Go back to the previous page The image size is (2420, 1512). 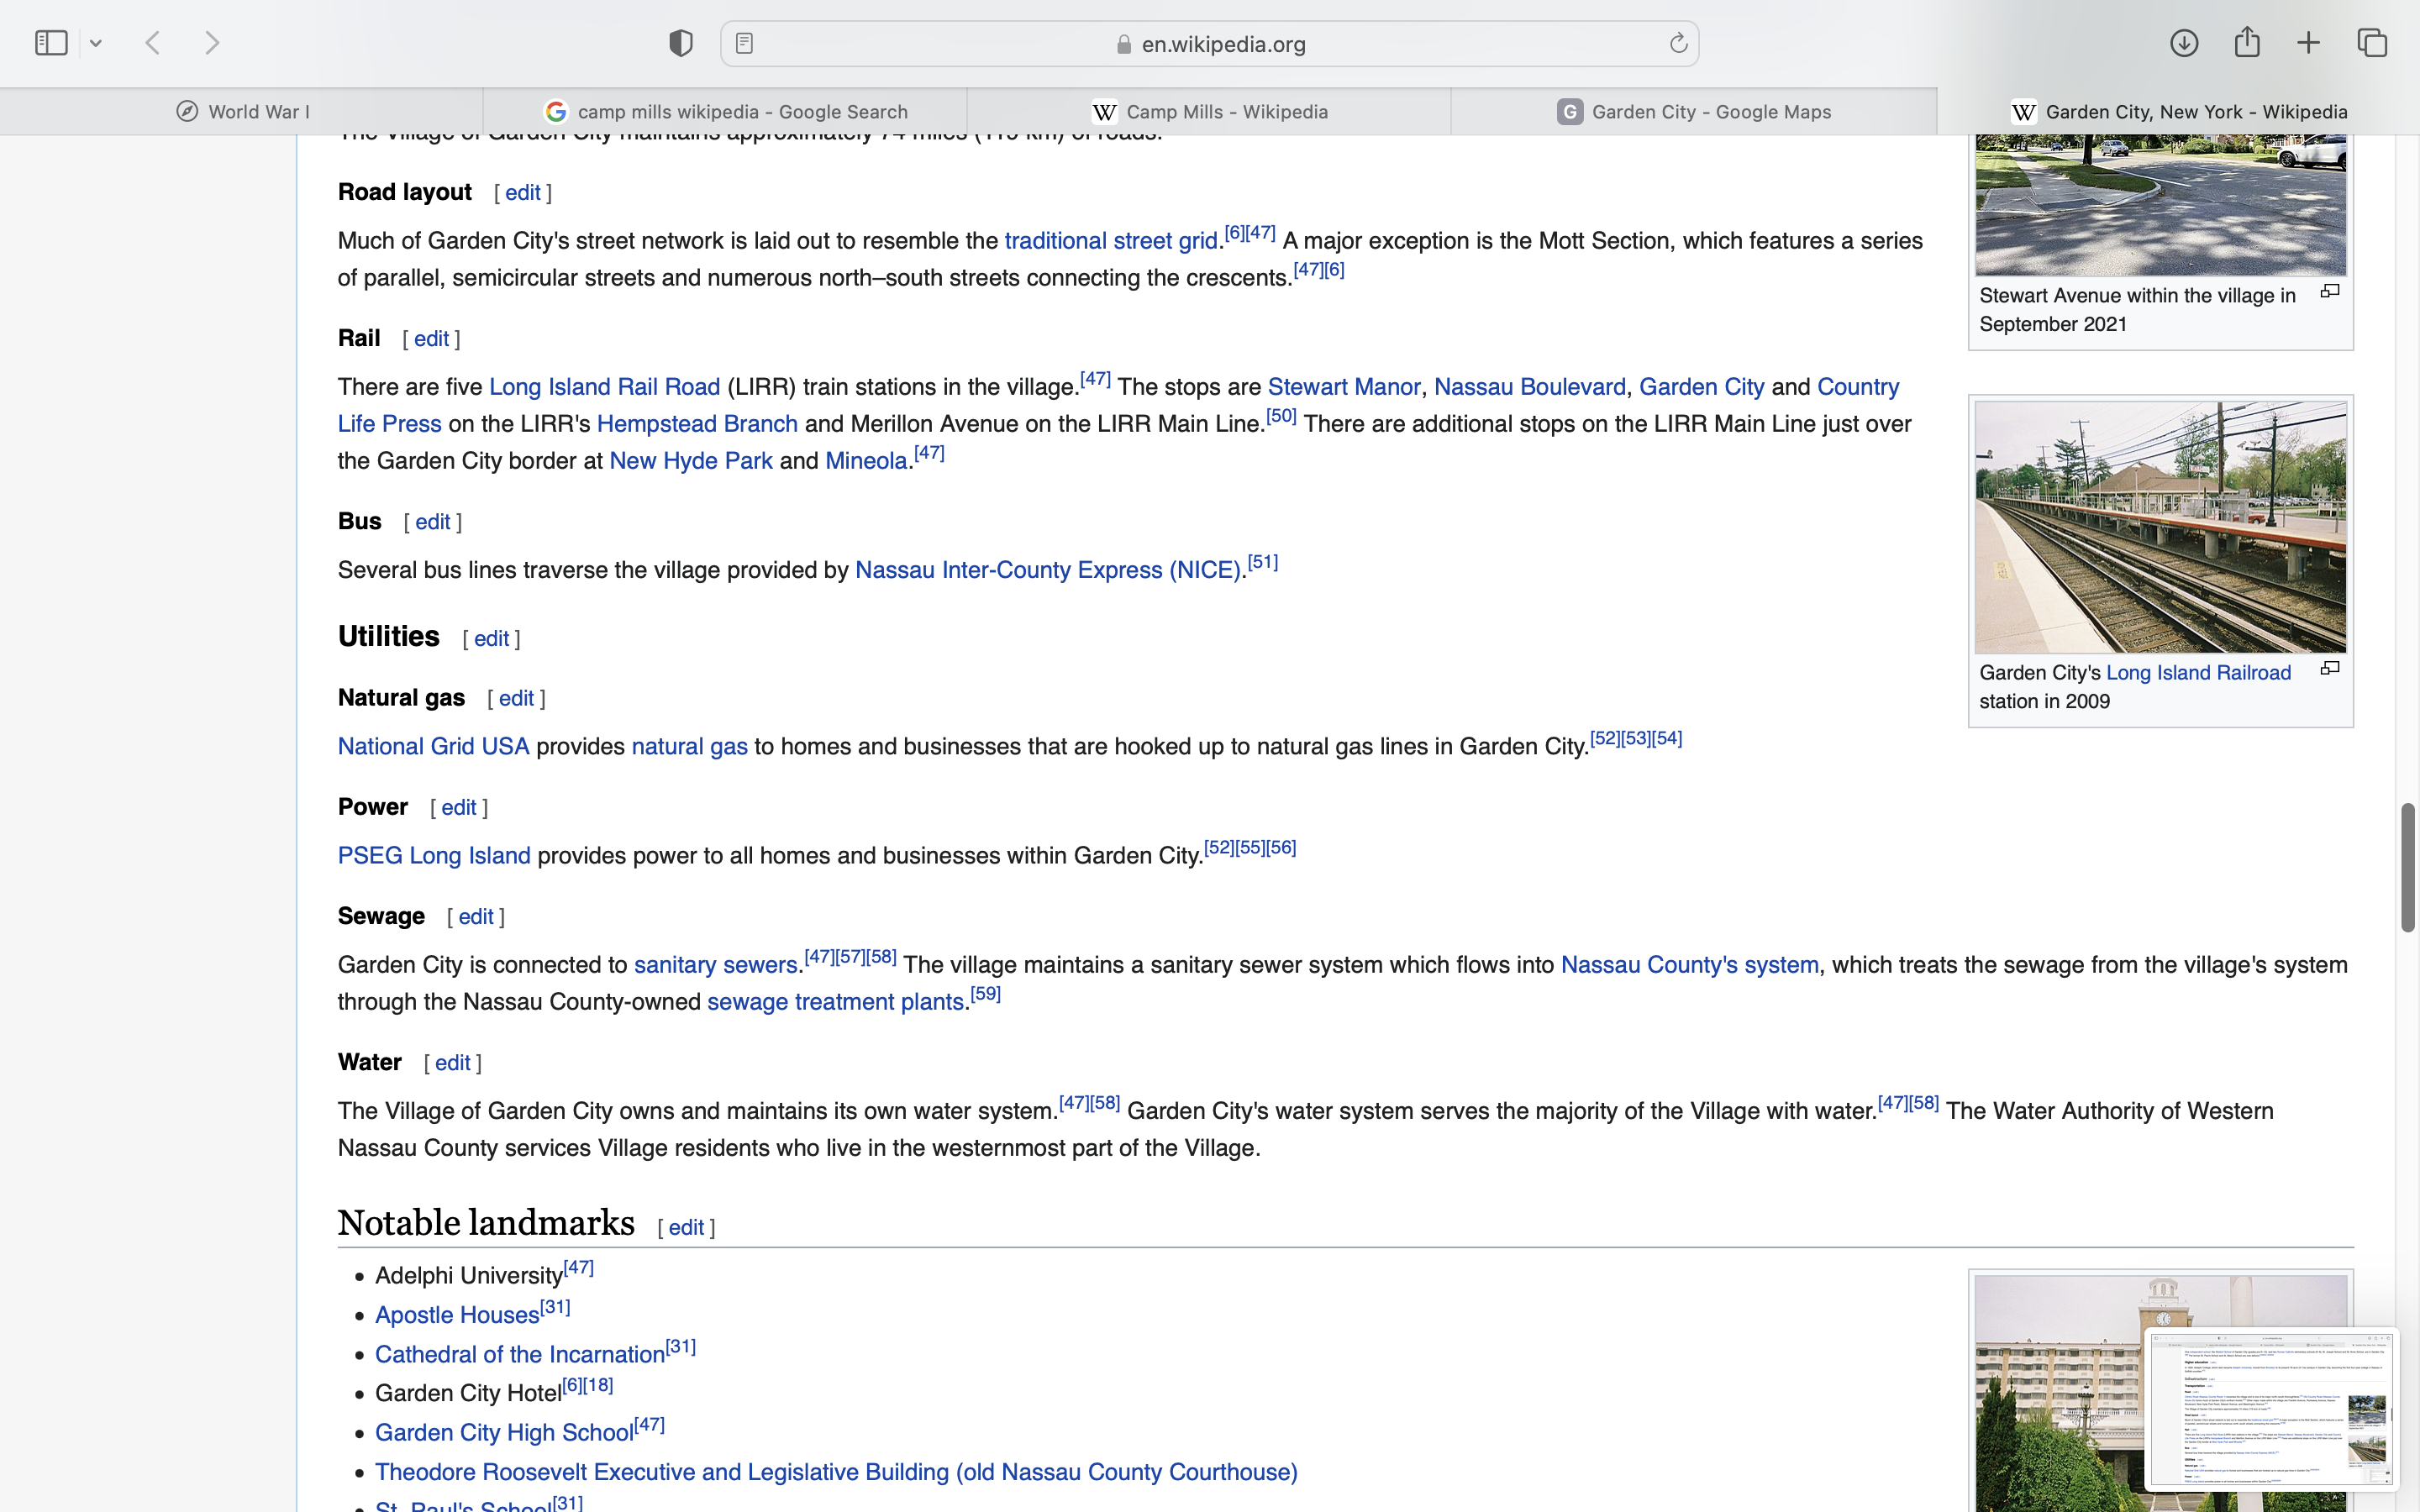click(153, 43)
